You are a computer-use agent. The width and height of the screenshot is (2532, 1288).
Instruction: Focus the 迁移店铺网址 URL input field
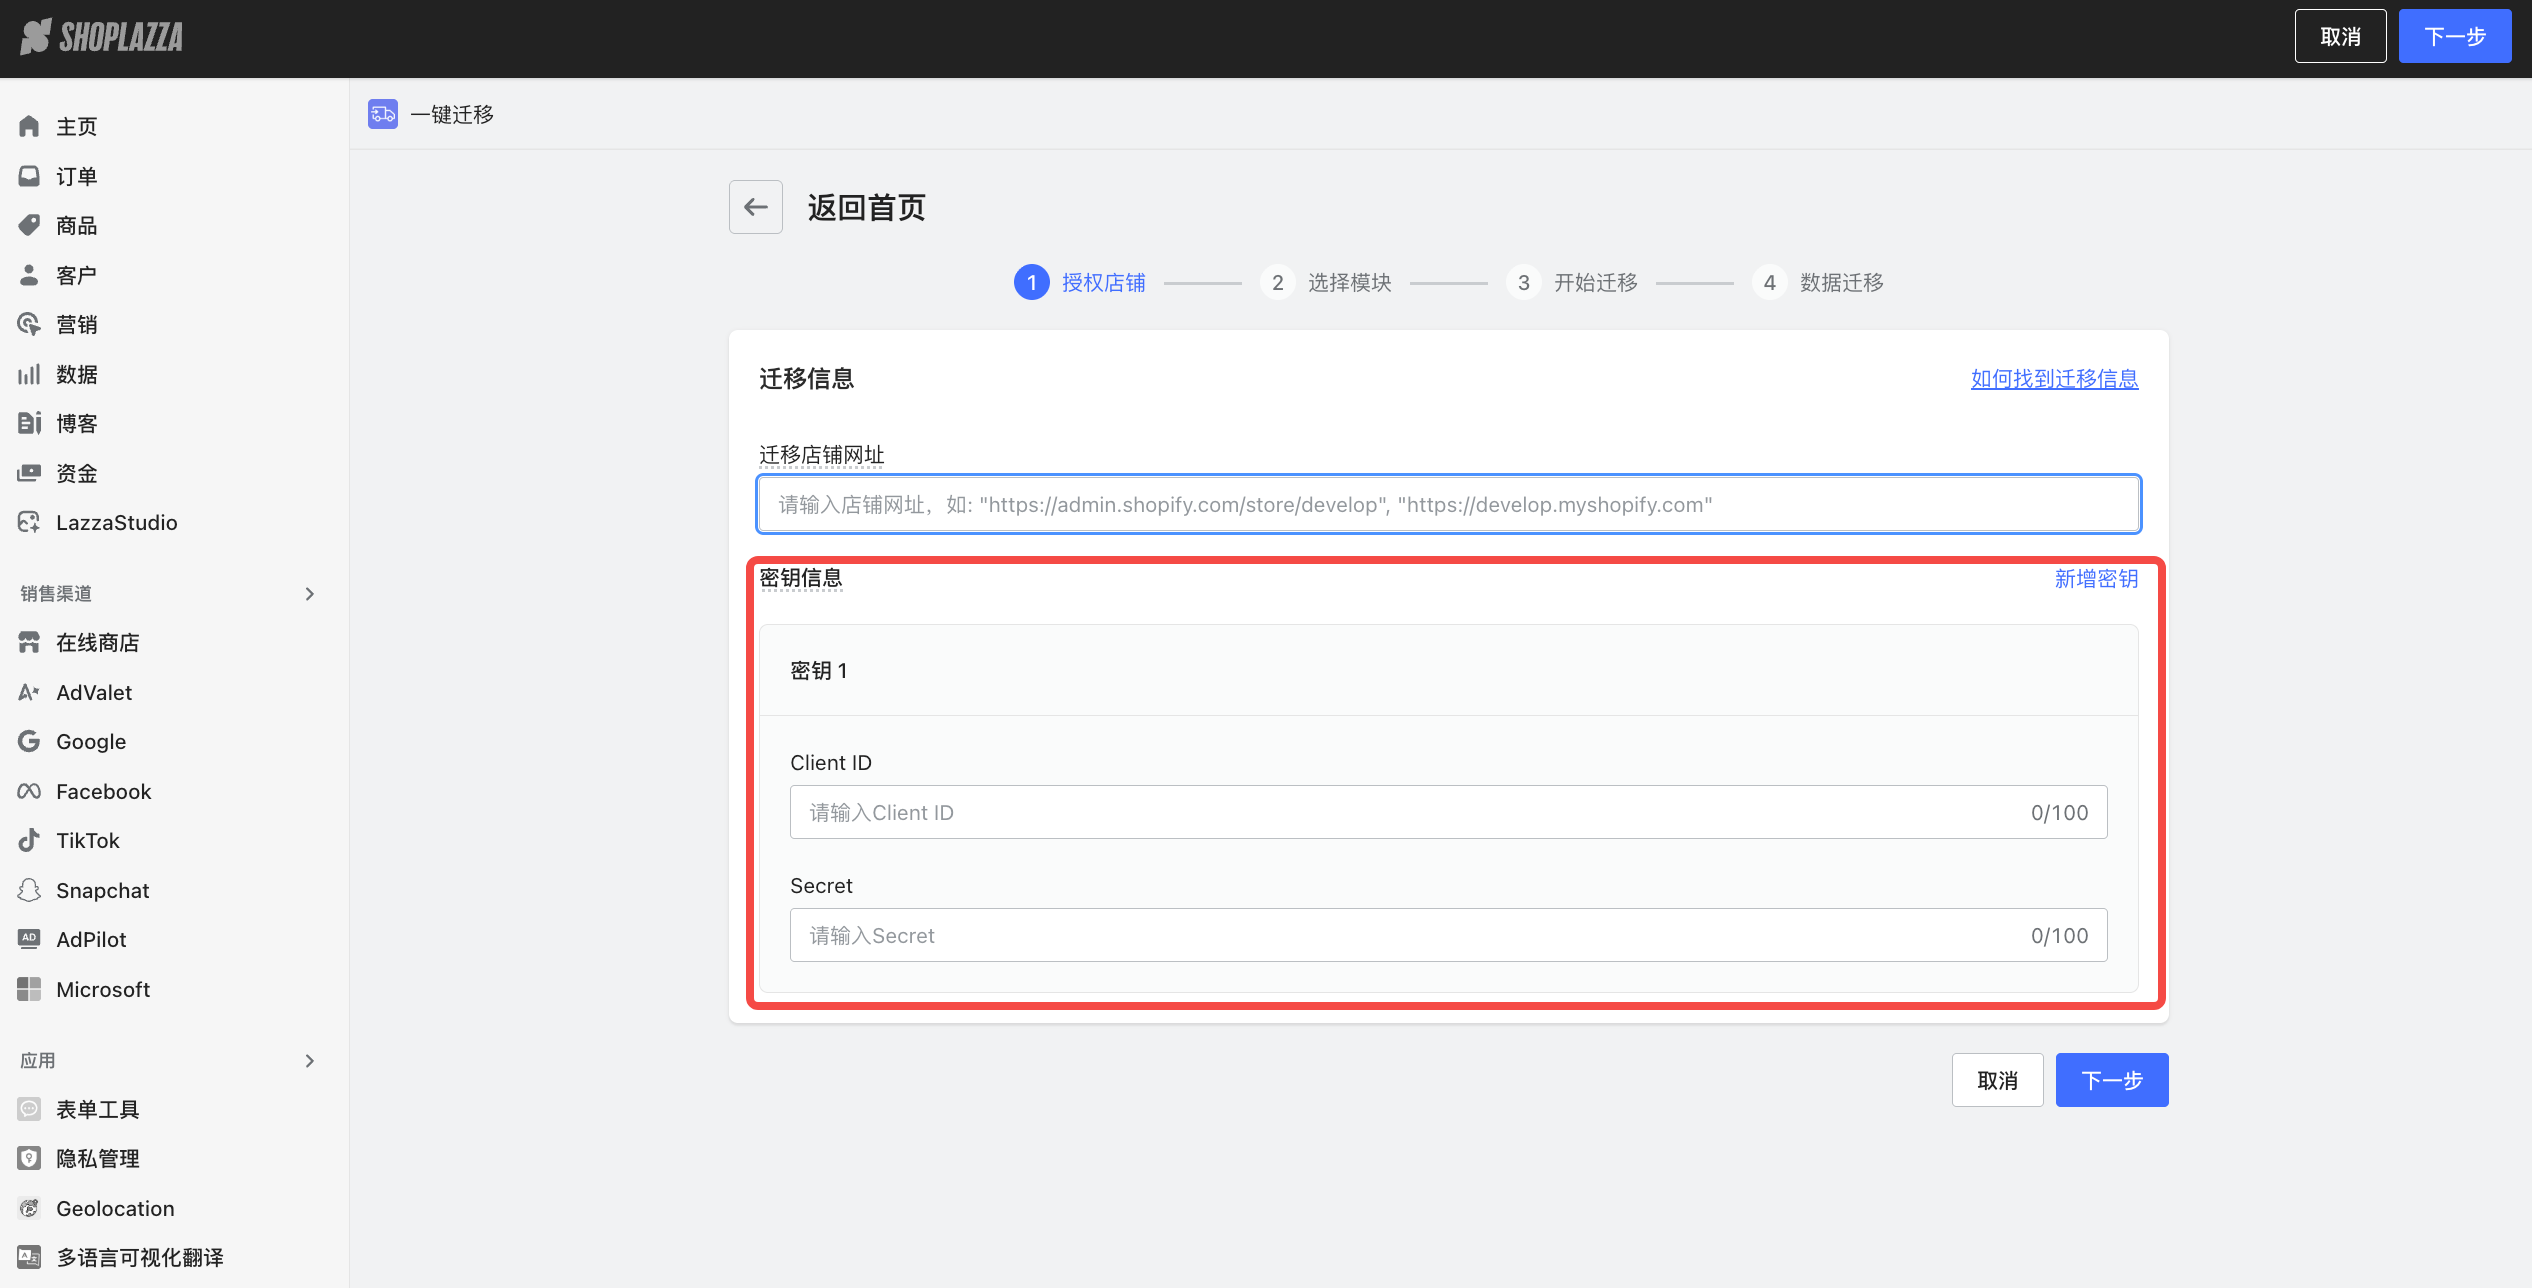point(1449,504)
